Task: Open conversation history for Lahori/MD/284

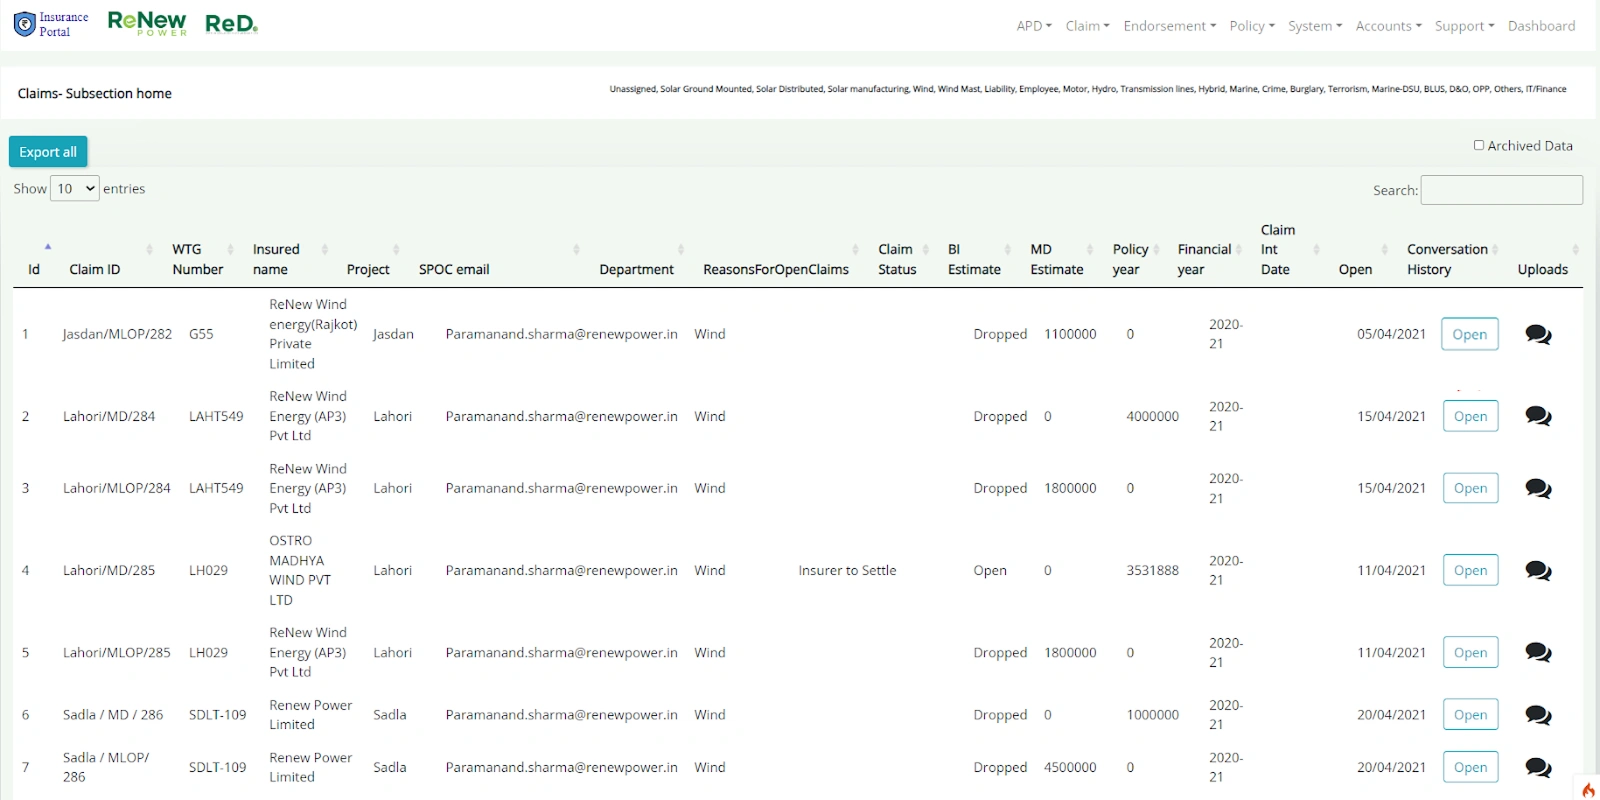Action: (x=1538, y=416)
